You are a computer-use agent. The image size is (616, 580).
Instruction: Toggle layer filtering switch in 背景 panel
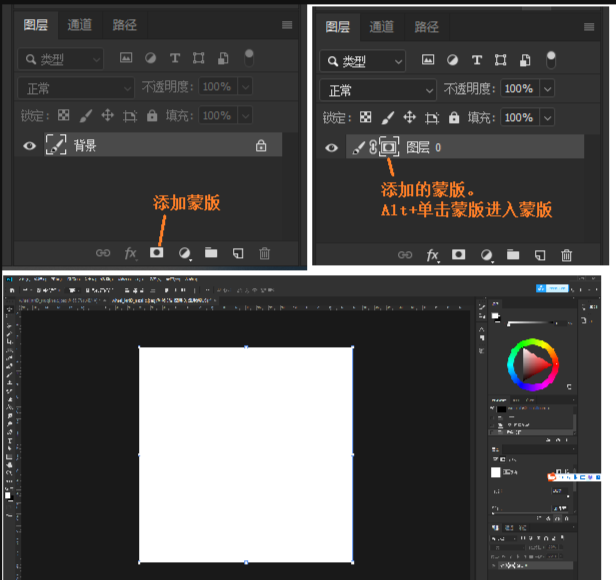tap(249, 58)
